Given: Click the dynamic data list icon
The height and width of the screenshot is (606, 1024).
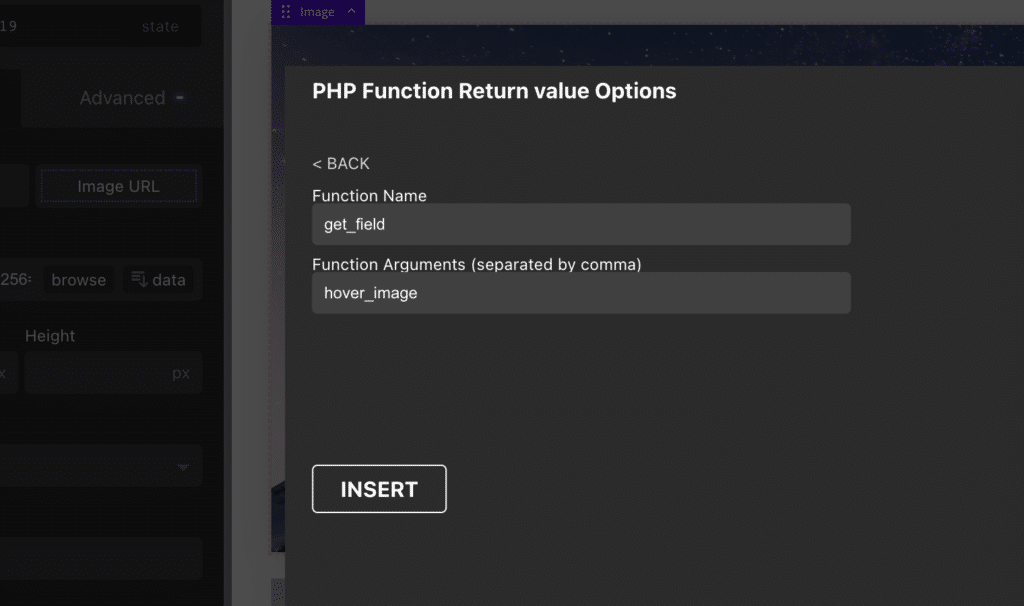Looking at the screenshot, I should tap(139, 279).
